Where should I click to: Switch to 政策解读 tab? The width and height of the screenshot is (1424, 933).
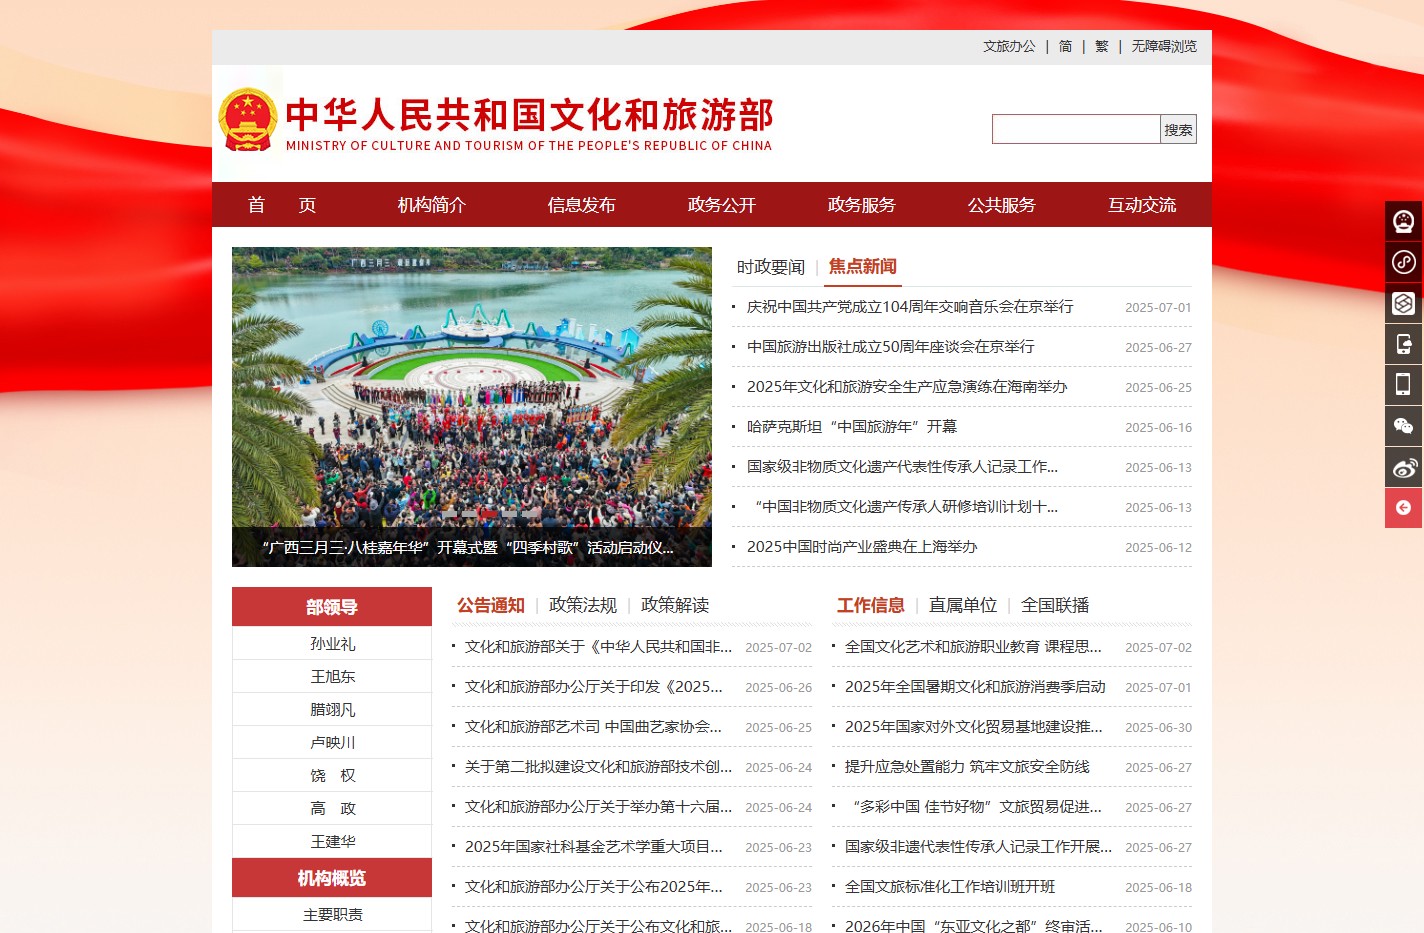[x=675, y=605]
